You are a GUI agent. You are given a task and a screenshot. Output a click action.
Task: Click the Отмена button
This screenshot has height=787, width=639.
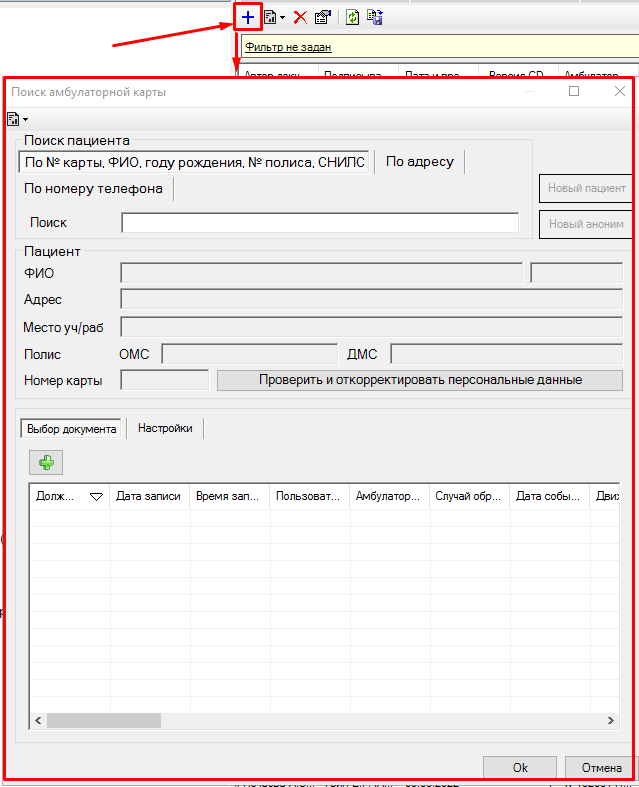(600, 767)
